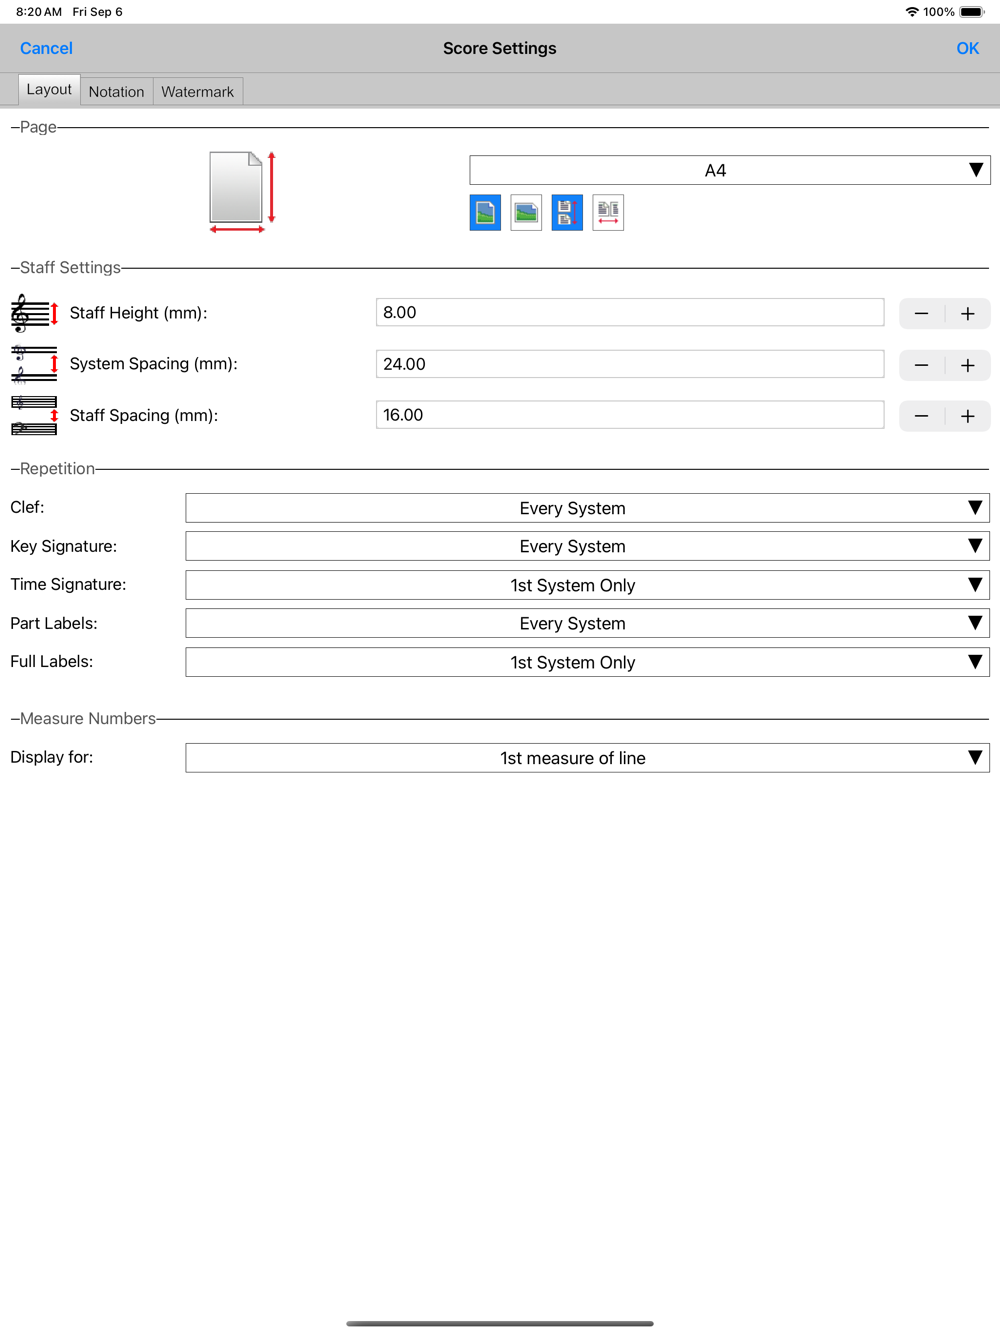The height and width of the screenshot is (1334, 1000).
Task: Open the Time Signature repetition dropdown
Action: 588,585
